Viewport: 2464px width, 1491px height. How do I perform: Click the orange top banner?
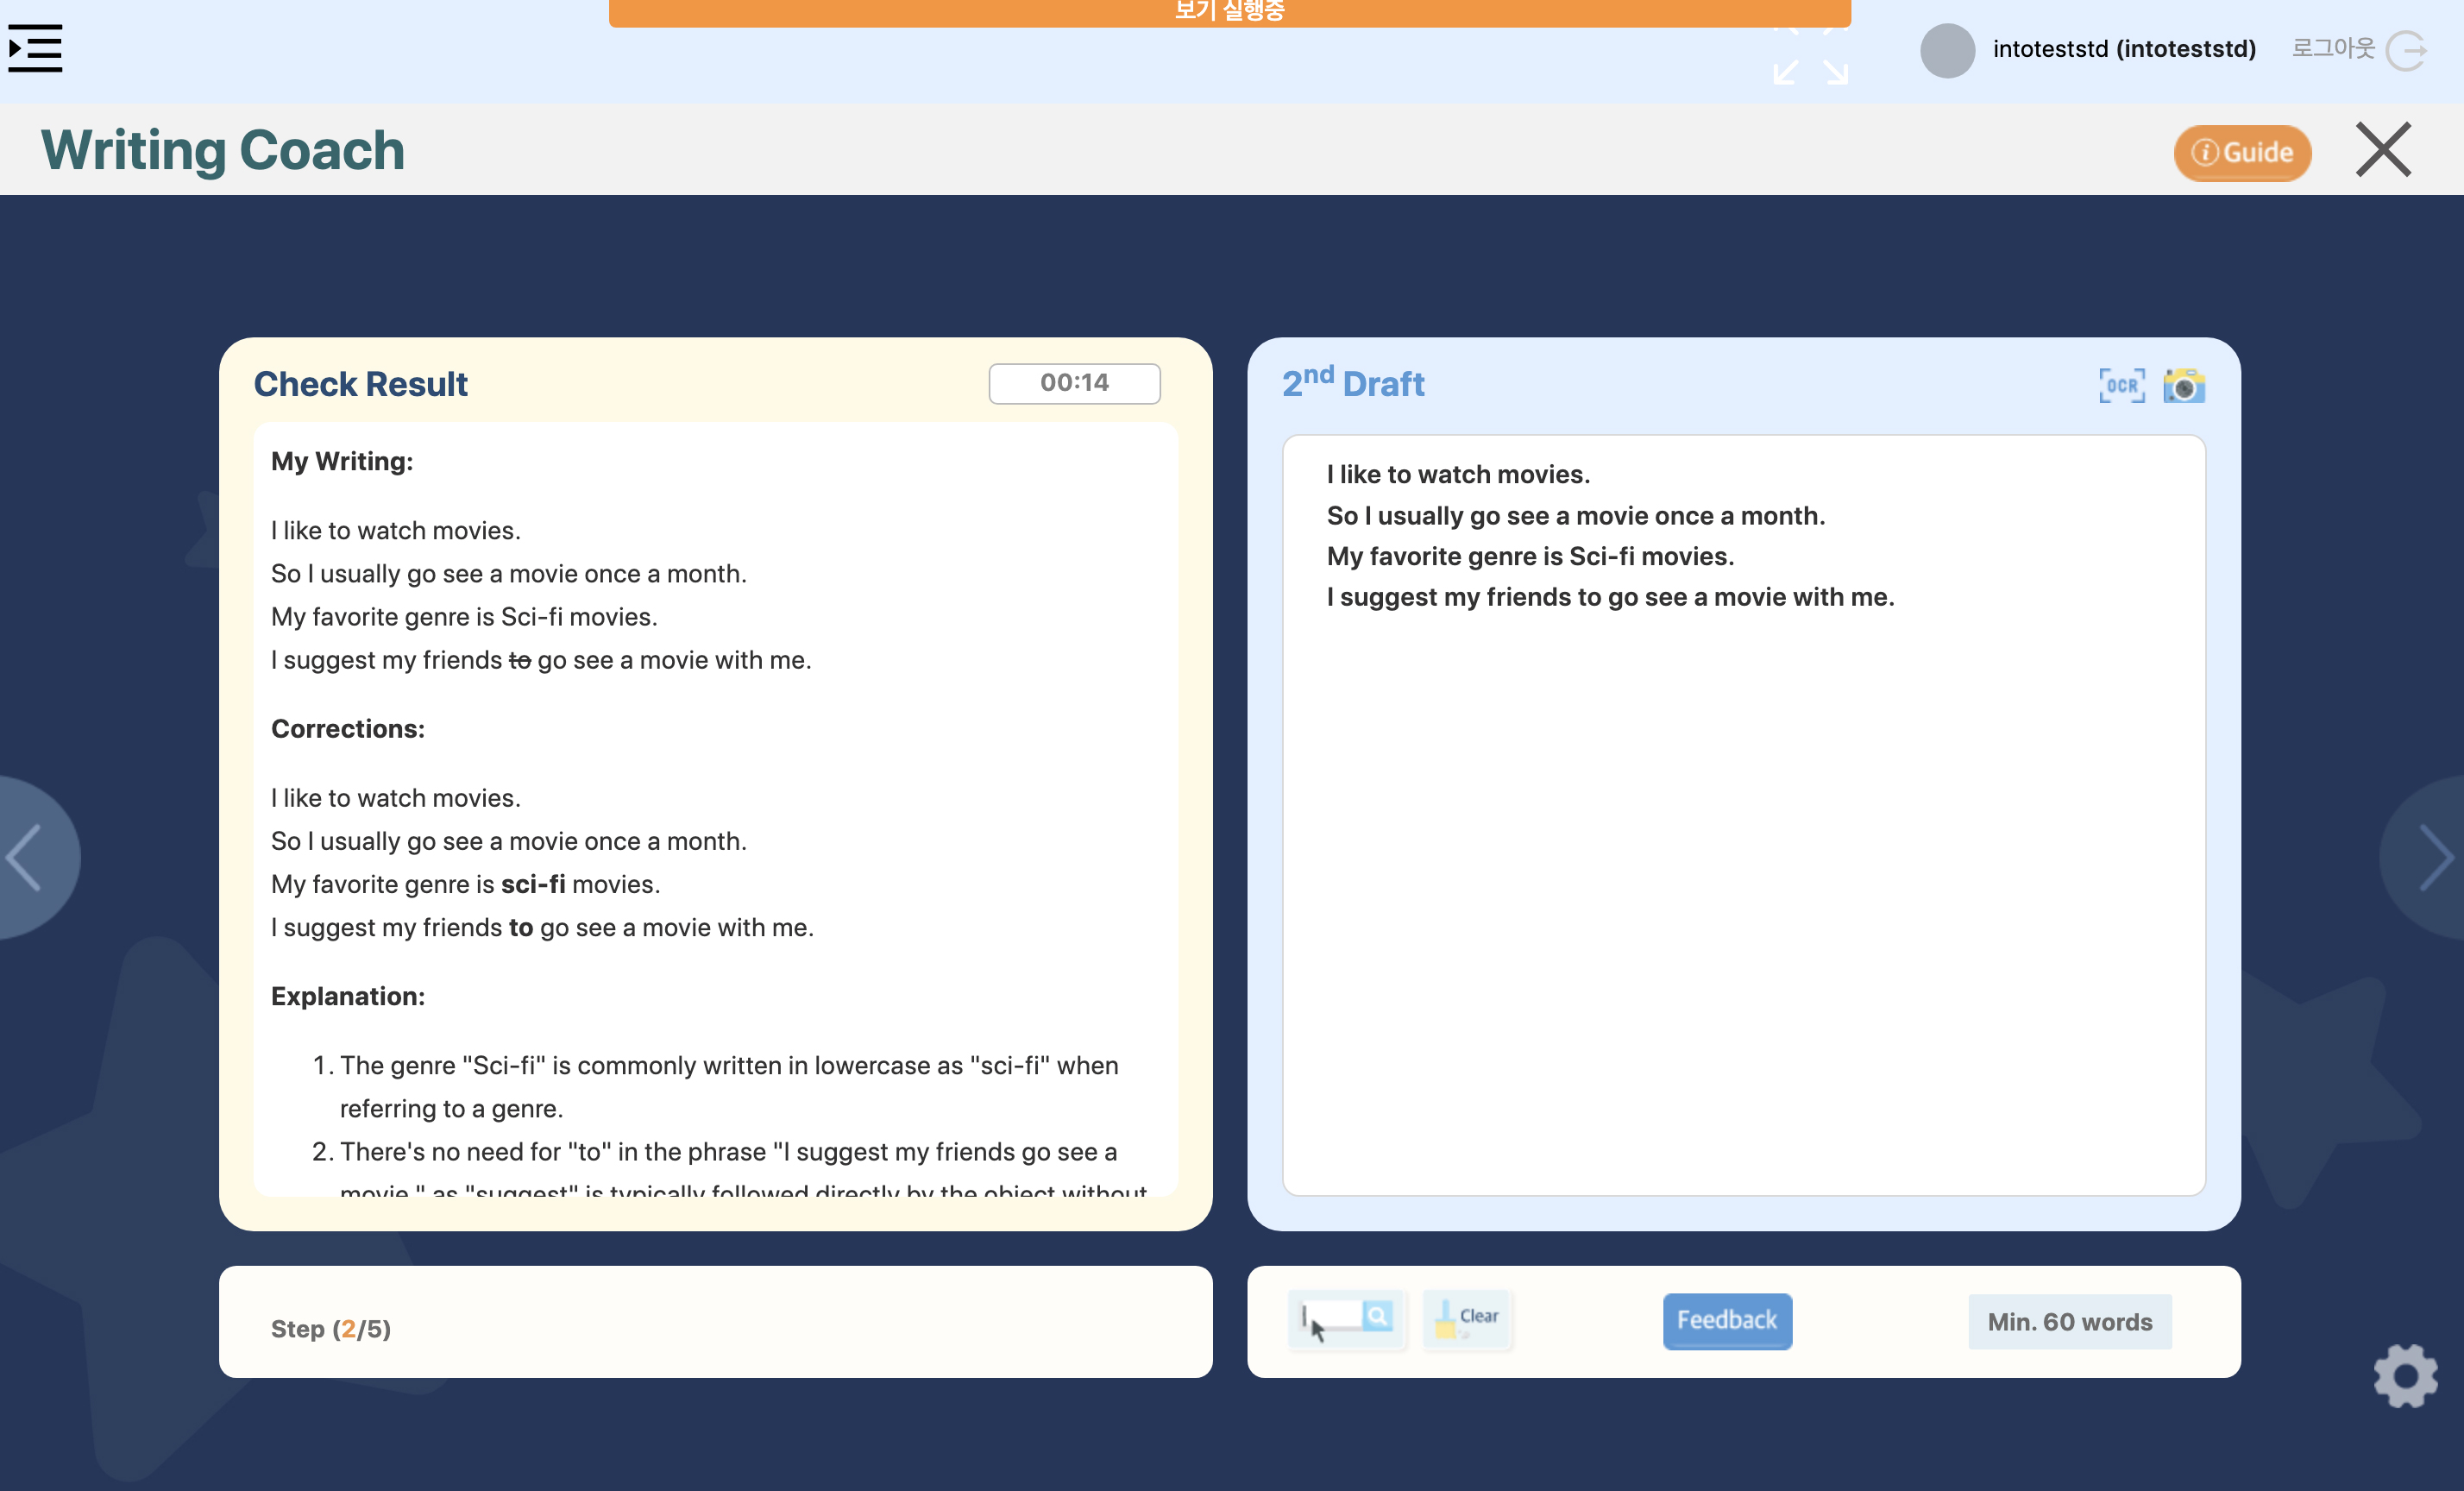tap(1229, 12)
